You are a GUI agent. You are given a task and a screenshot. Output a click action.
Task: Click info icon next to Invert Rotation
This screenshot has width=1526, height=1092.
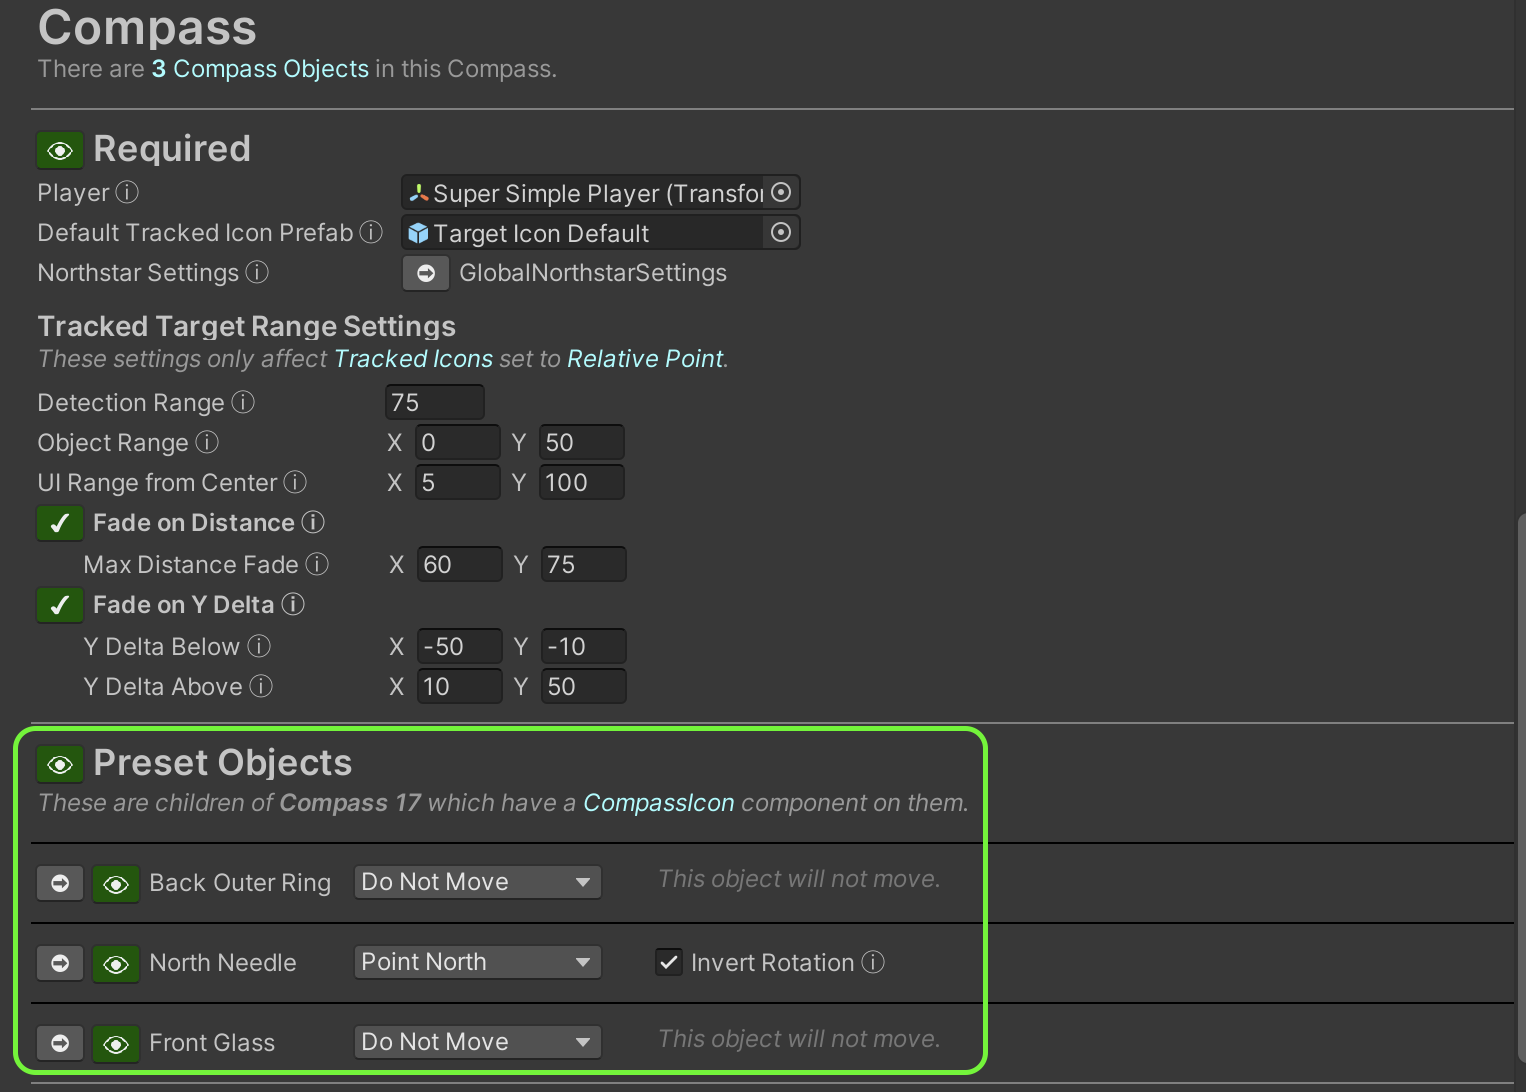(x=873, y=962)
